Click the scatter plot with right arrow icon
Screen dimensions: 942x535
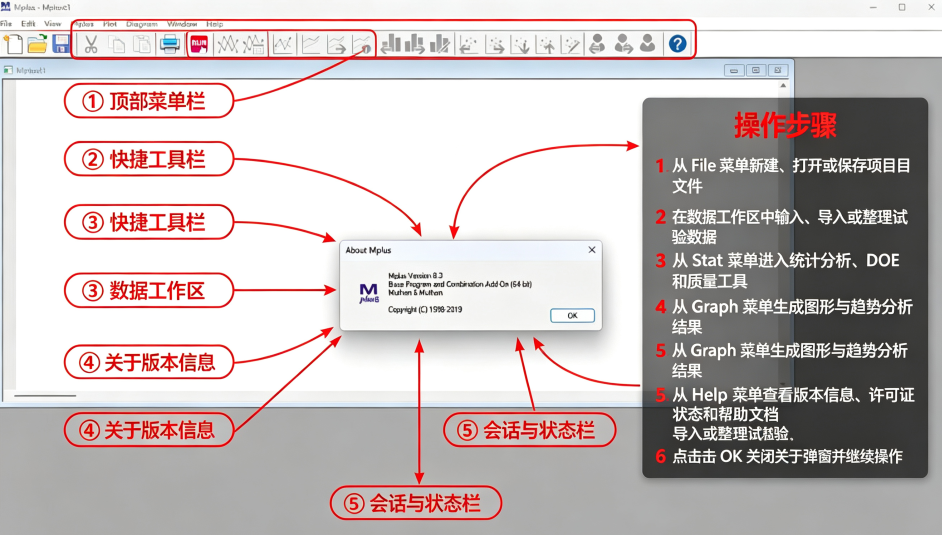[495, 44]
